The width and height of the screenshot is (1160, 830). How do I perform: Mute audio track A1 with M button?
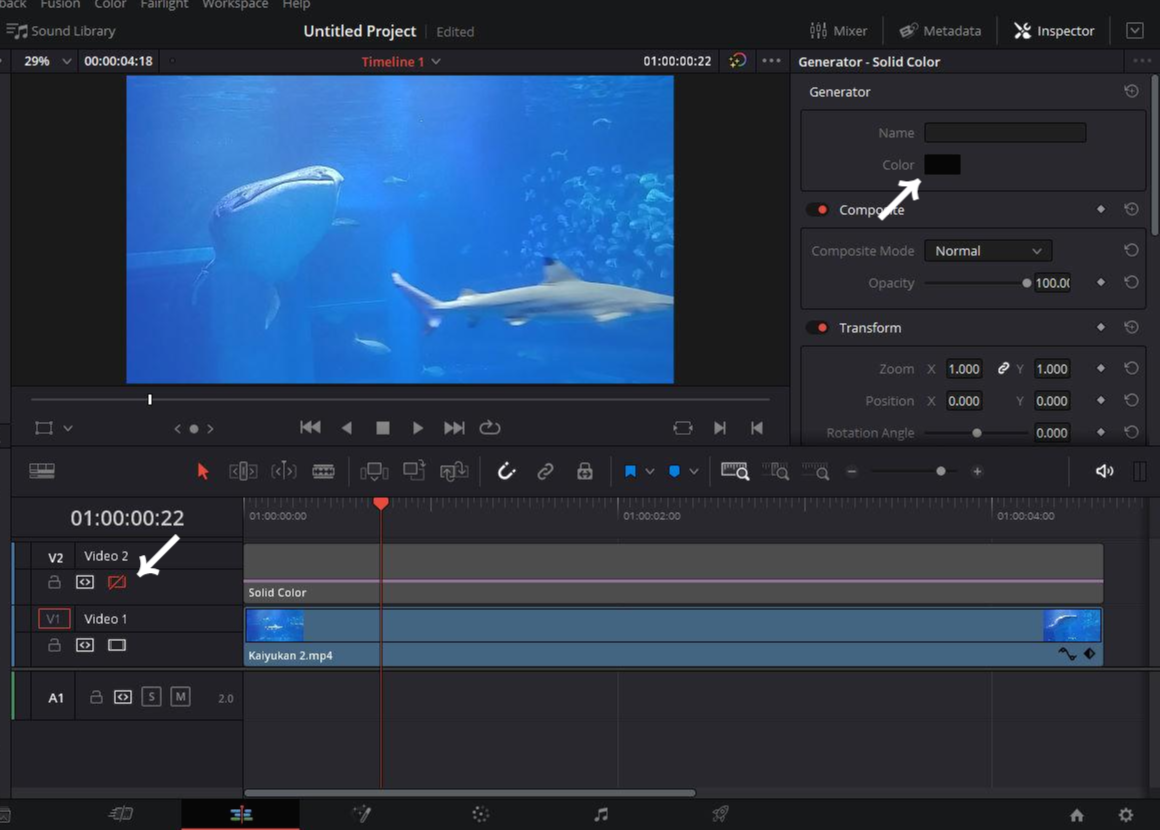(181, 697)
